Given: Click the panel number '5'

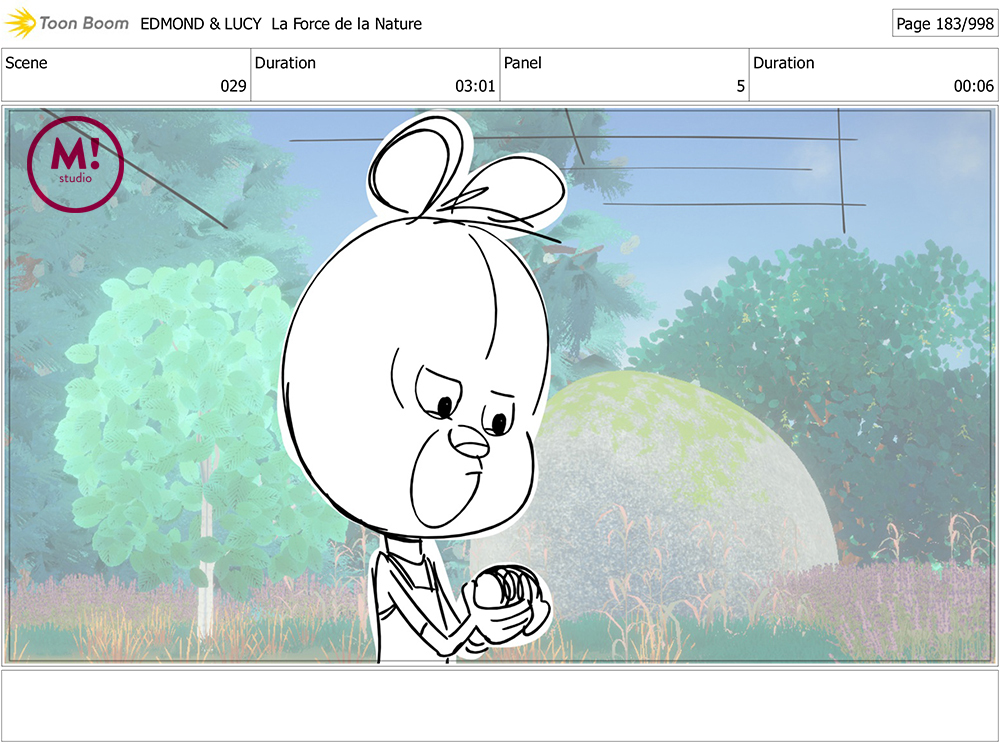Looking at the screenshot, I should [x=740, y=86].
